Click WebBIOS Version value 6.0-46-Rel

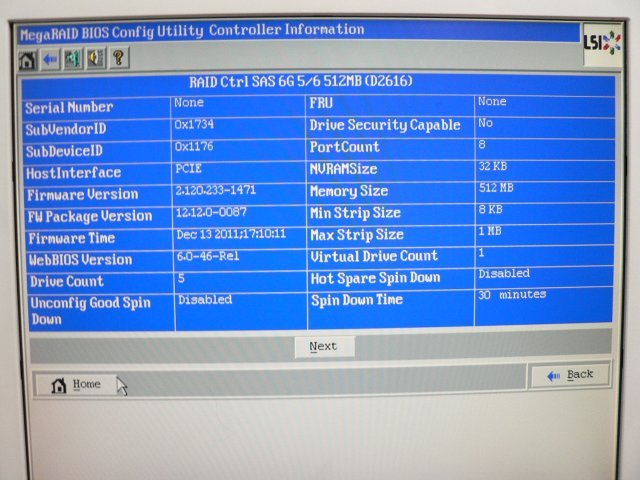pos(208,256)
